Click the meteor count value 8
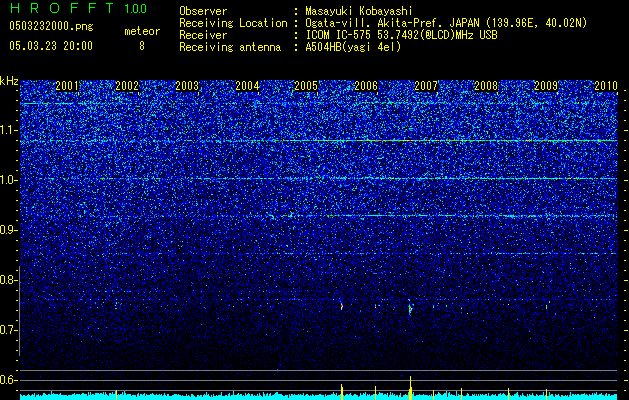Screen dimensions: 629x400 tap(142, 46)
